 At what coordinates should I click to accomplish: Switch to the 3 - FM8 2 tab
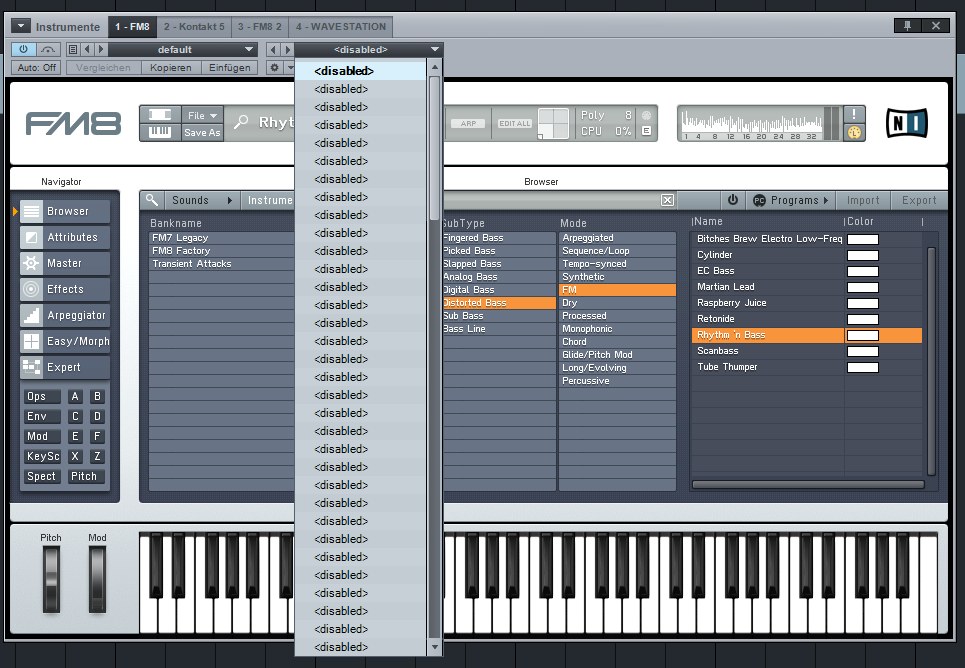[259, 26]
